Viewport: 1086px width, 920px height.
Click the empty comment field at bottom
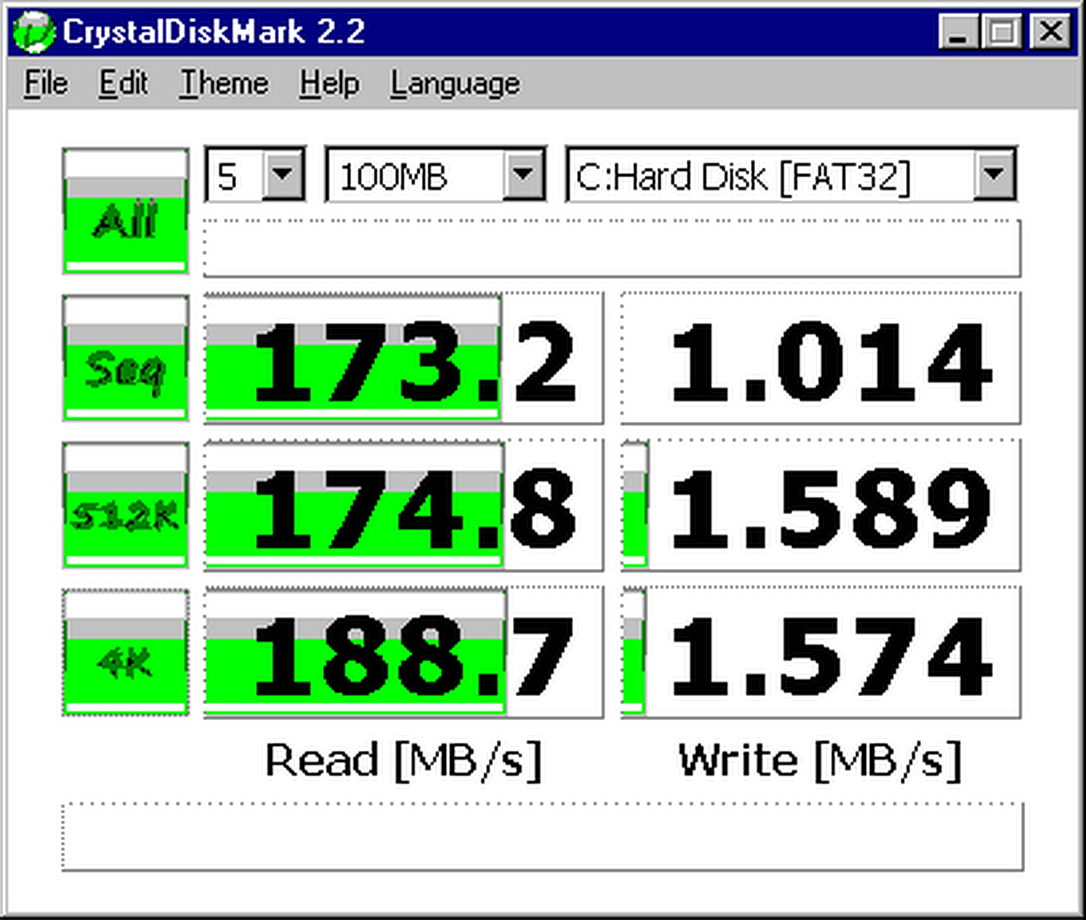pos(542,837)
